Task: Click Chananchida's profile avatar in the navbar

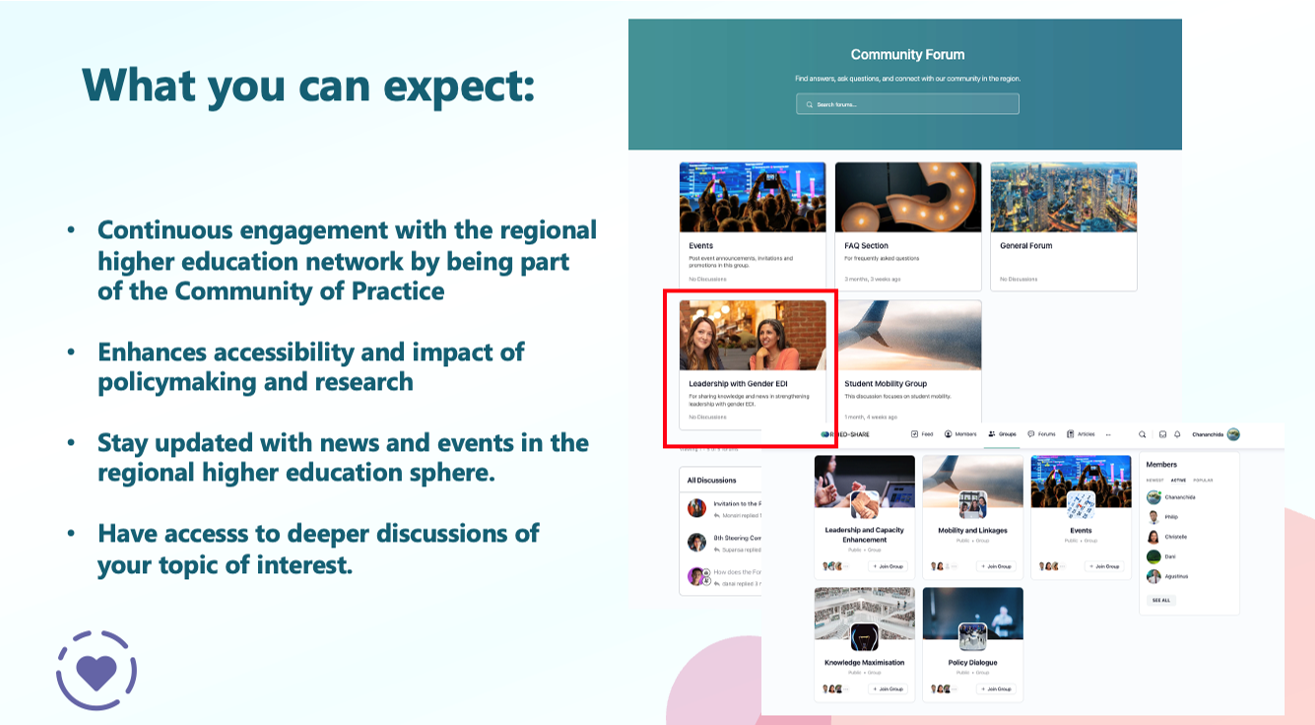Action: click(x=1233, y=434)
